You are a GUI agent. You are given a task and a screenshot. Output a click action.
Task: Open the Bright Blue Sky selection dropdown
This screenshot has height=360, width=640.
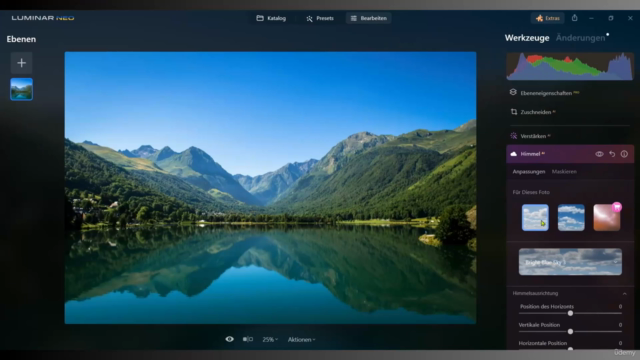(x=570, y=262)
